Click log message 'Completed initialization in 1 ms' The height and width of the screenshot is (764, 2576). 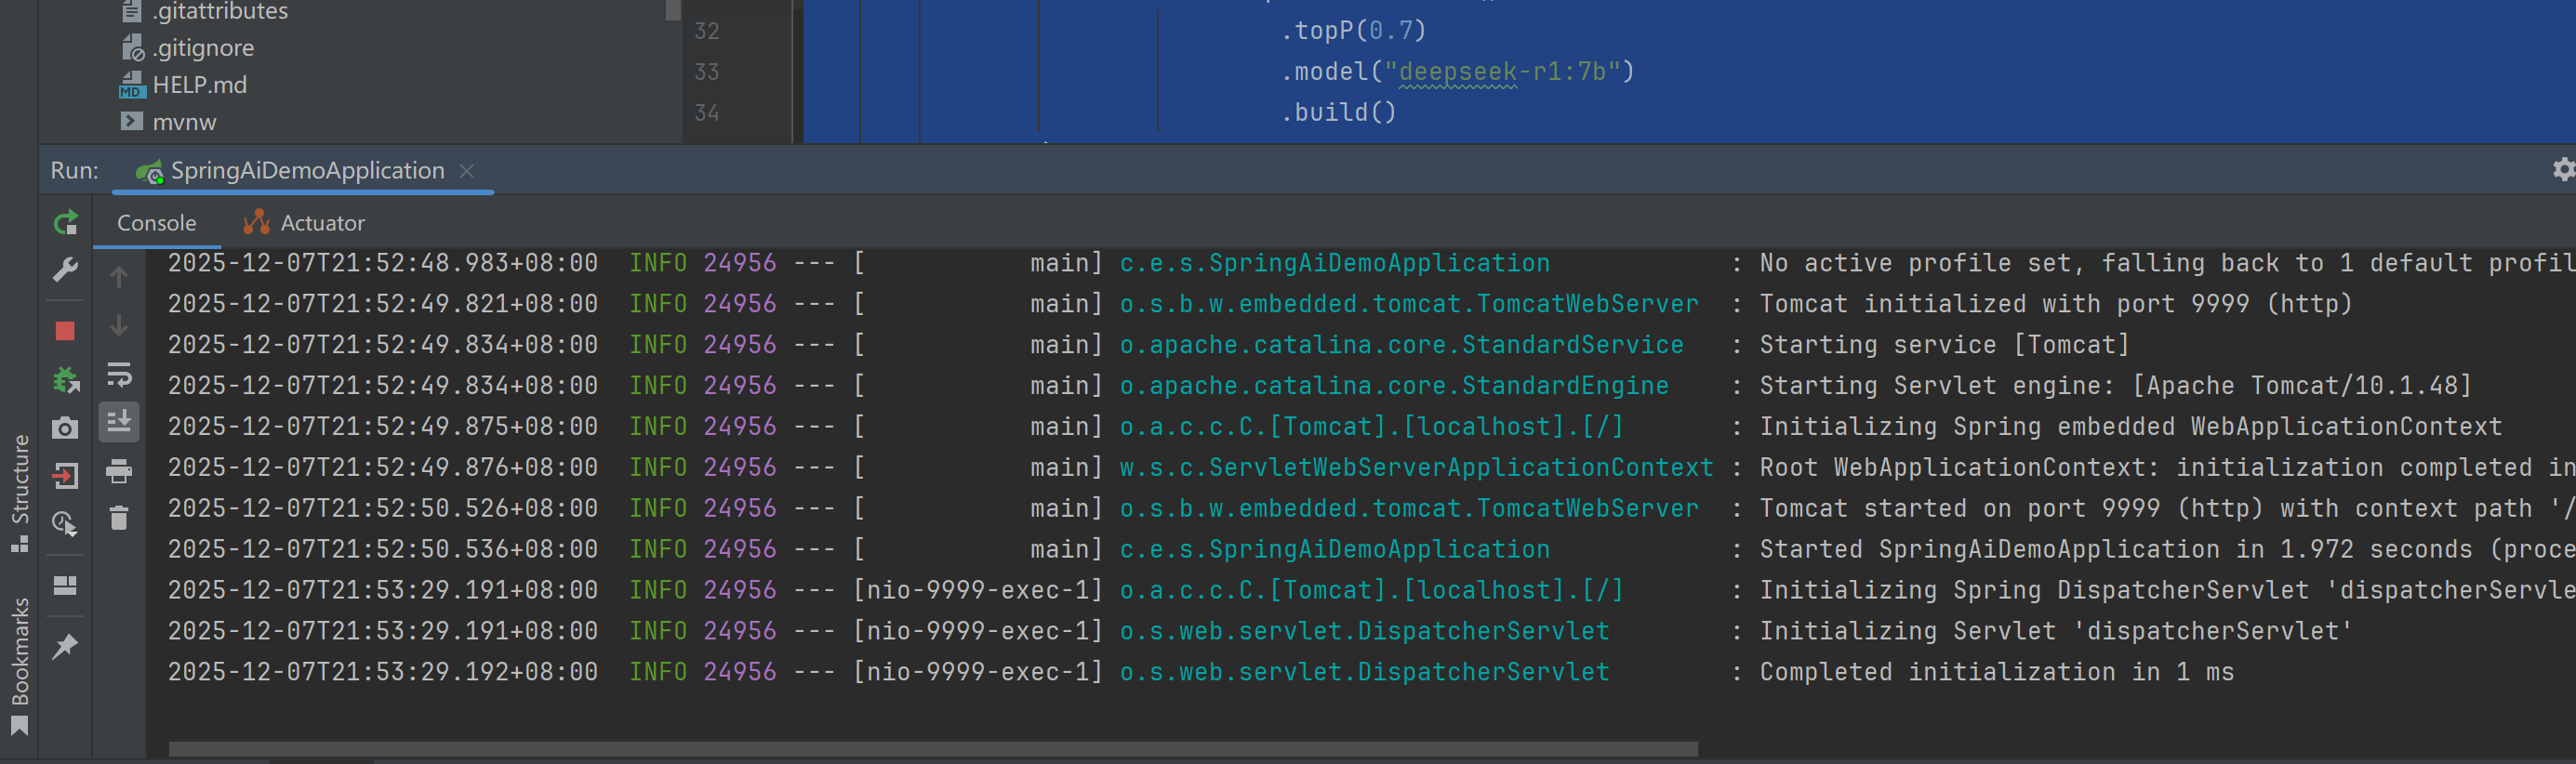click(x=1996, y=672)
